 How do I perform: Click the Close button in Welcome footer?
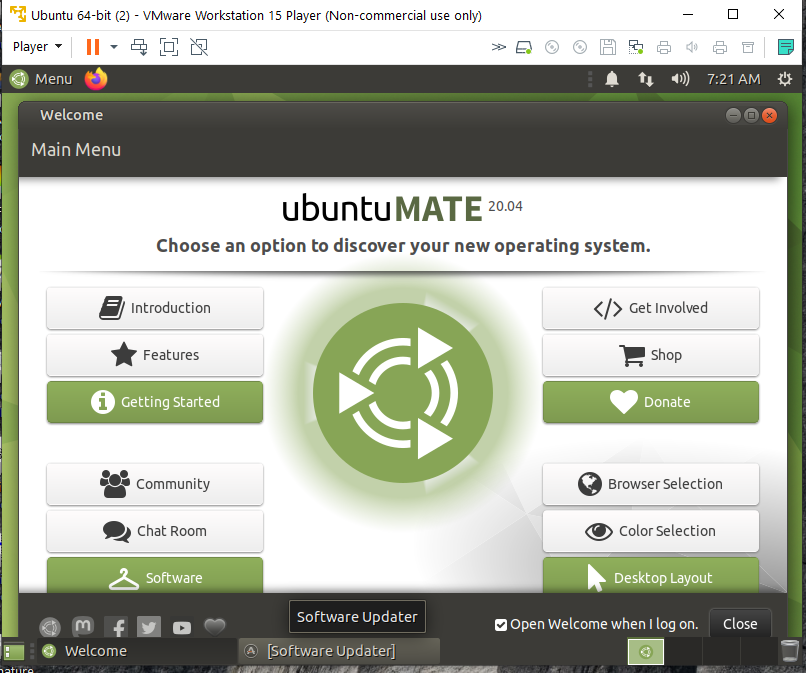pyautogui.click(x=740, y=624)
